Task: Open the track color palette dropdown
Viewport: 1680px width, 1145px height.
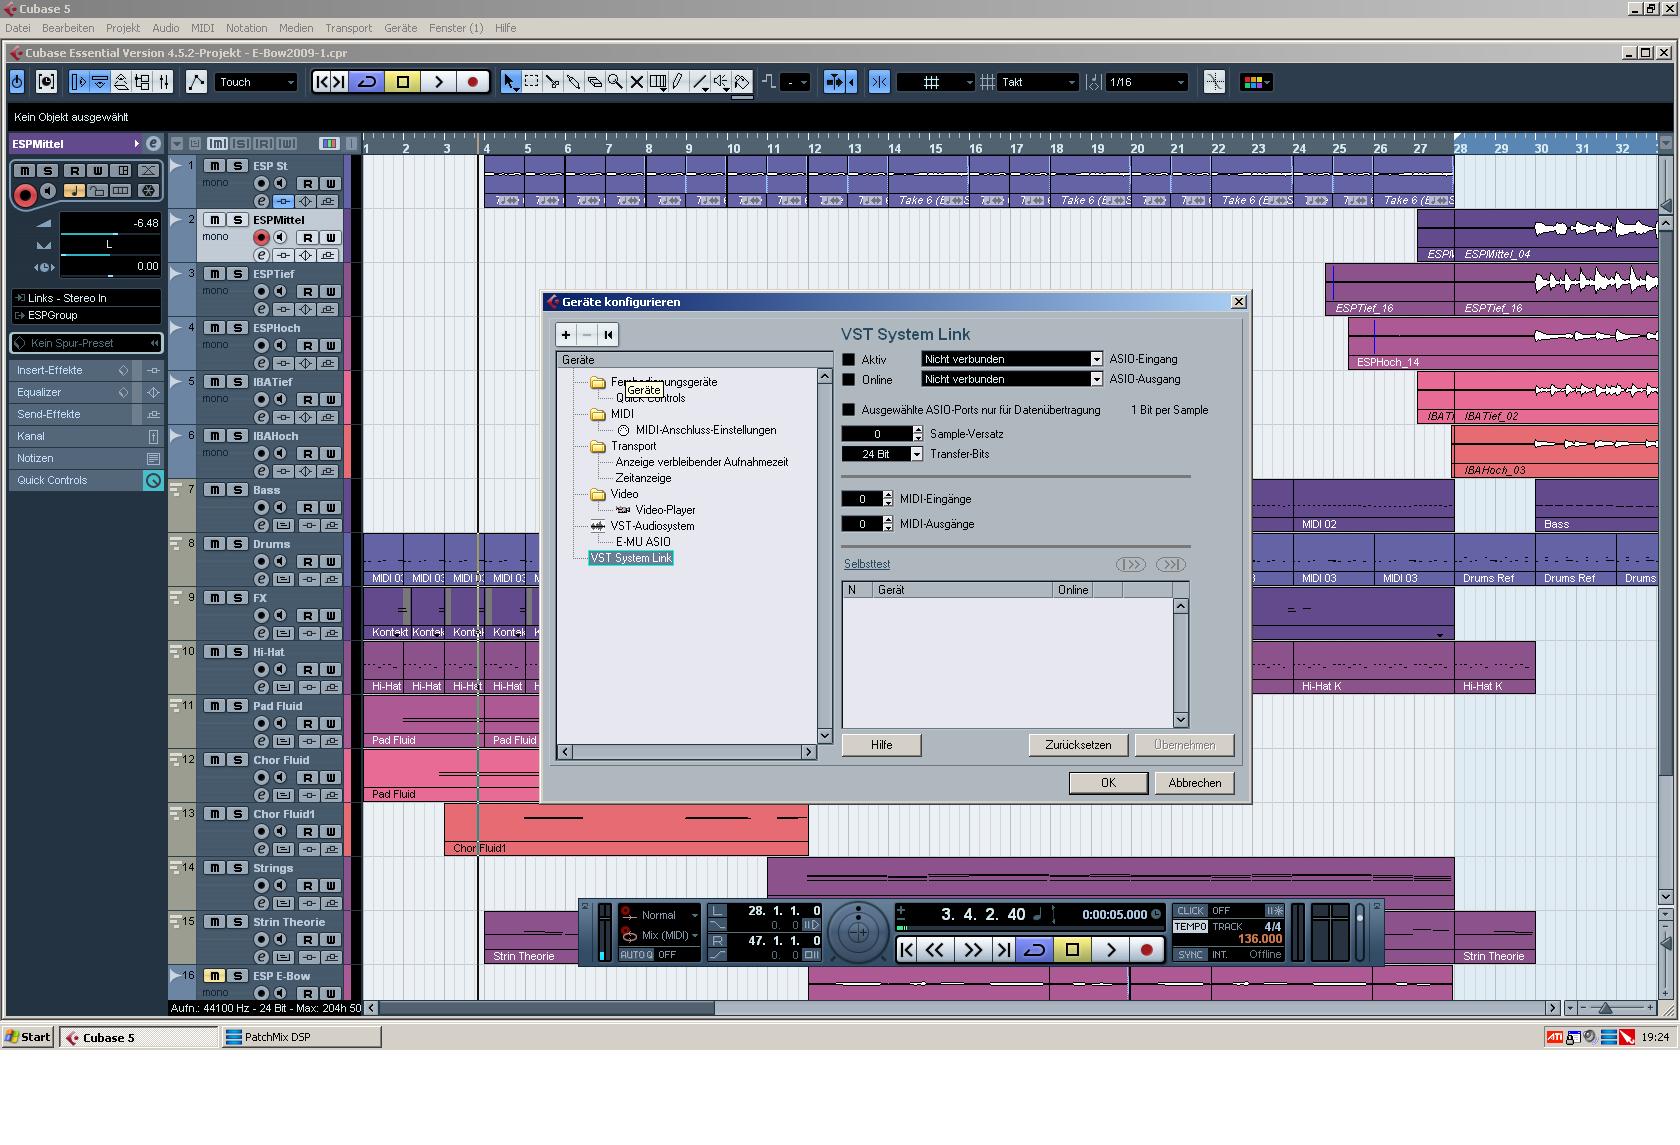Action: coord(1256,82)
